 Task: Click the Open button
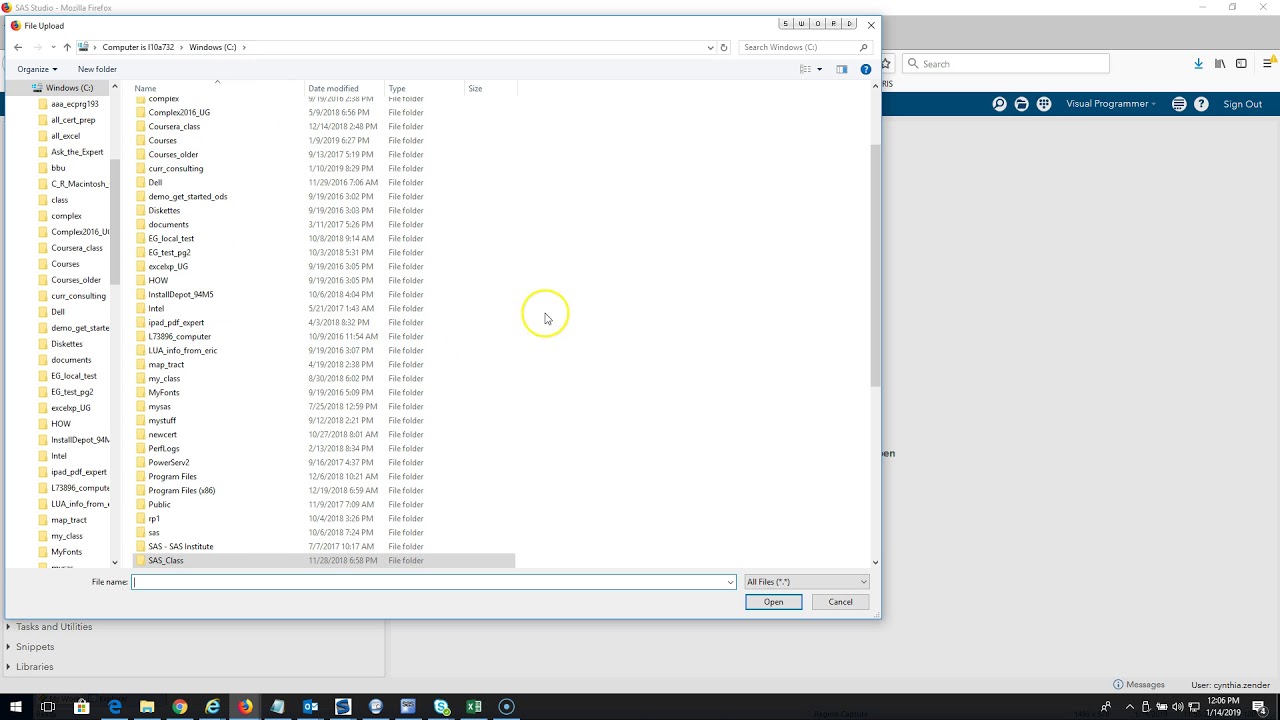pos(773,602)
